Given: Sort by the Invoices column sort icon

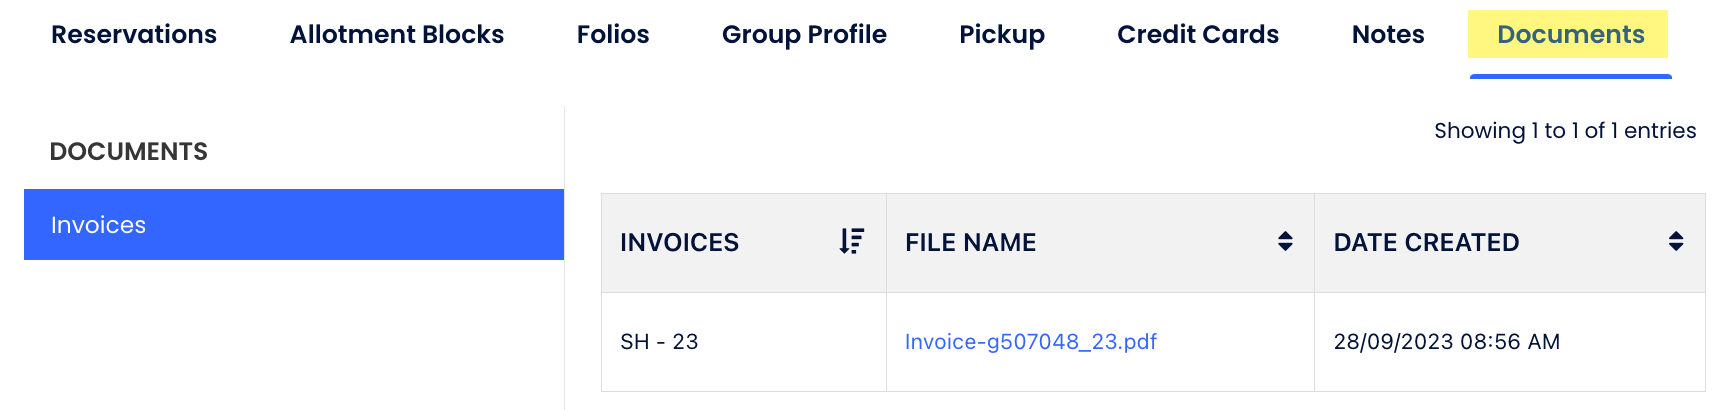Looking at the screenshot, I should pos(851,242).
